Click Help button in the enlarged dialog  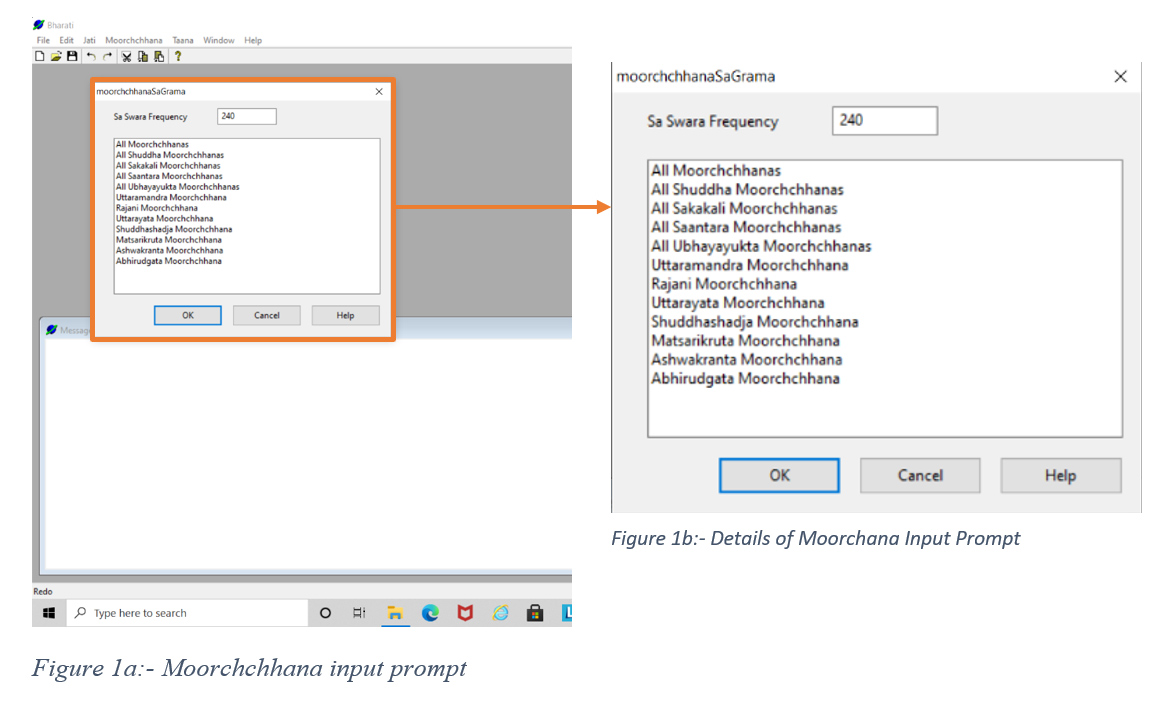tap(1060, 475)
